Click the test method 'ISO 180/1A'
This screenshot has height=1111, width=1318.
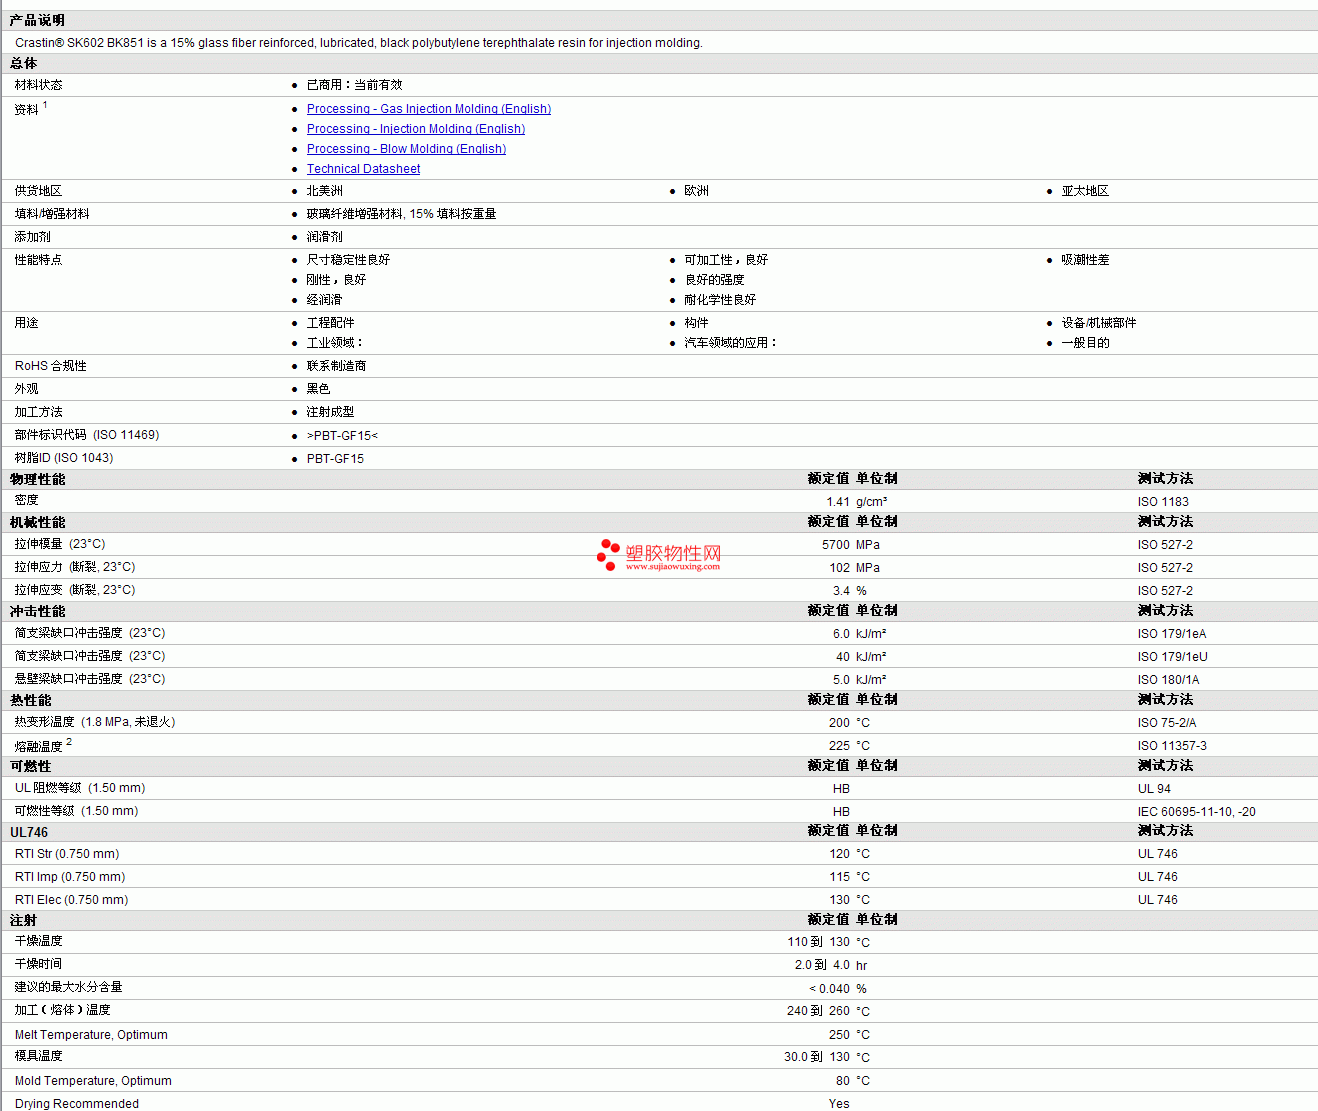pyautogui.click(x=1168, y=680)
